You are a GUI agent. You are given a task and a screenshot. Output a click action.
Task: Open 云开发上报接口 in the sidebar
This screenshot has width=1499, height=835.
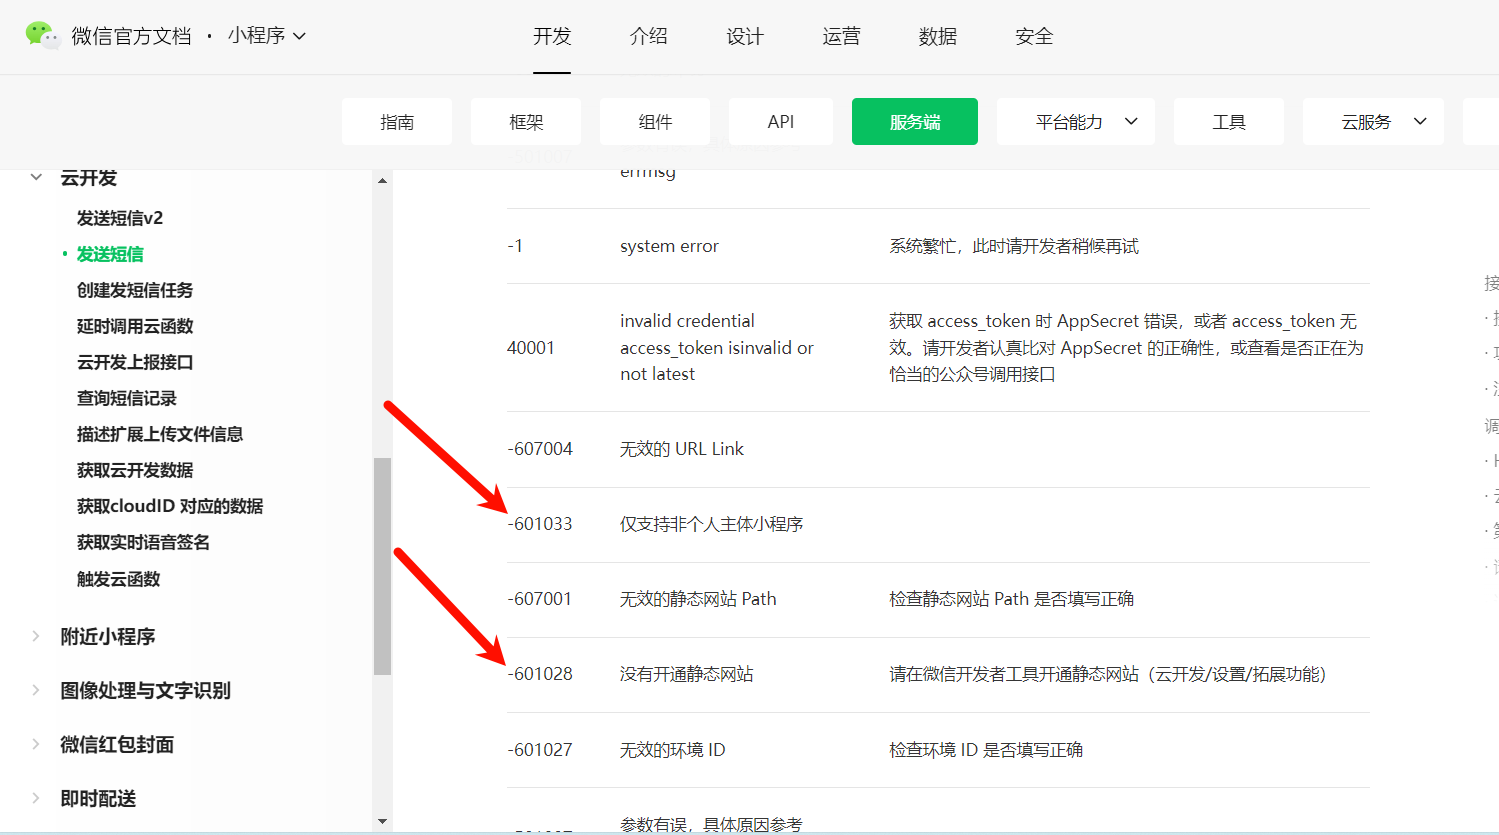[135, 362]
